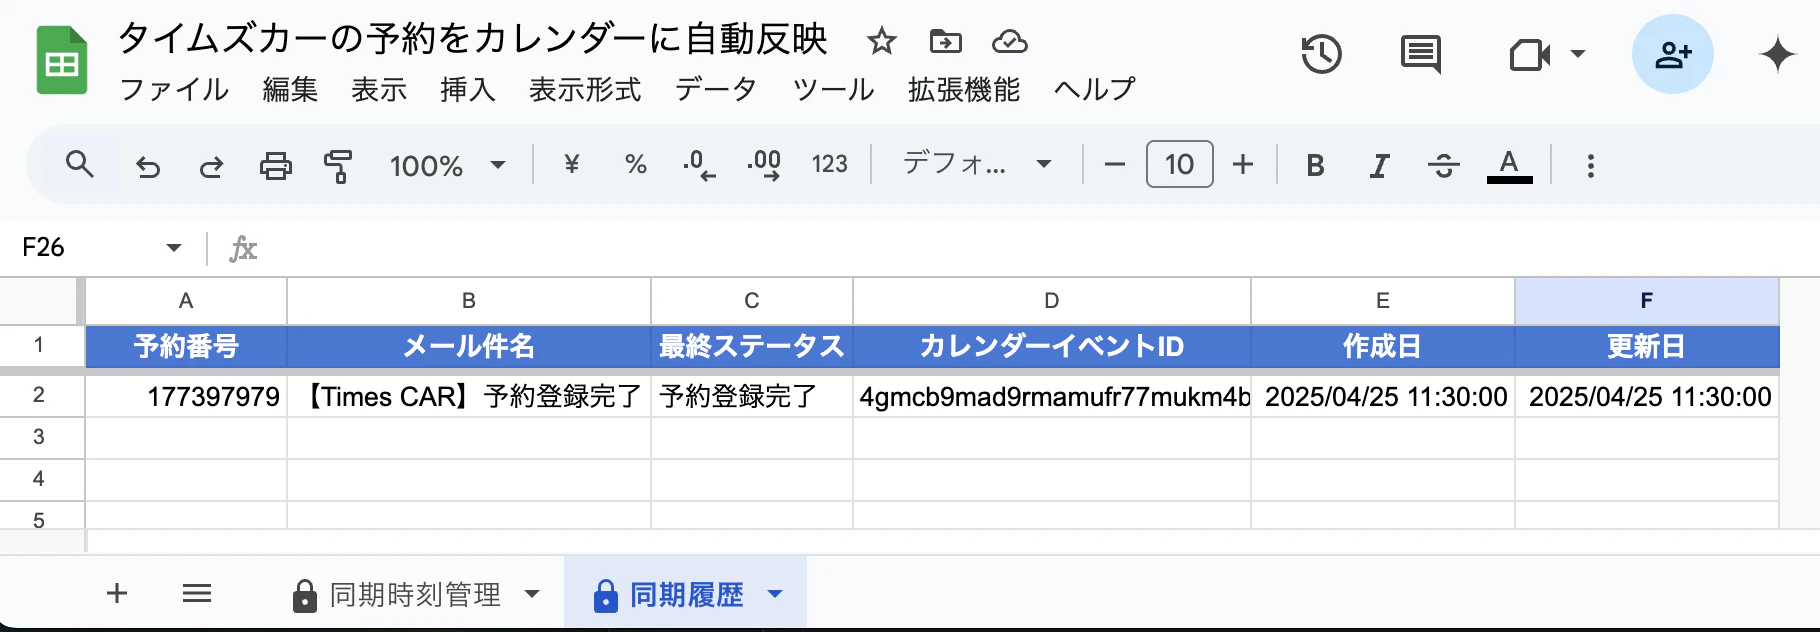Viewport: 1820px width, 632px height.
Task: Open the comments panel icon
Action: click(1420, 54)
